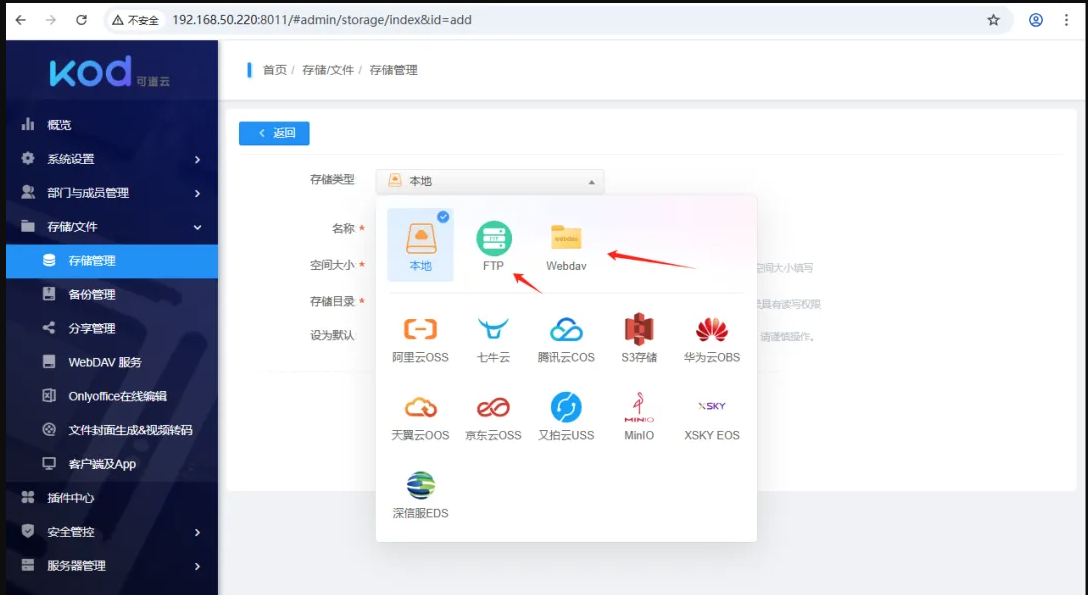Click the 设为默认 field label
The width and height of the screenshot is (1088, 595).
pyautogui.click(x=332, y=336)
